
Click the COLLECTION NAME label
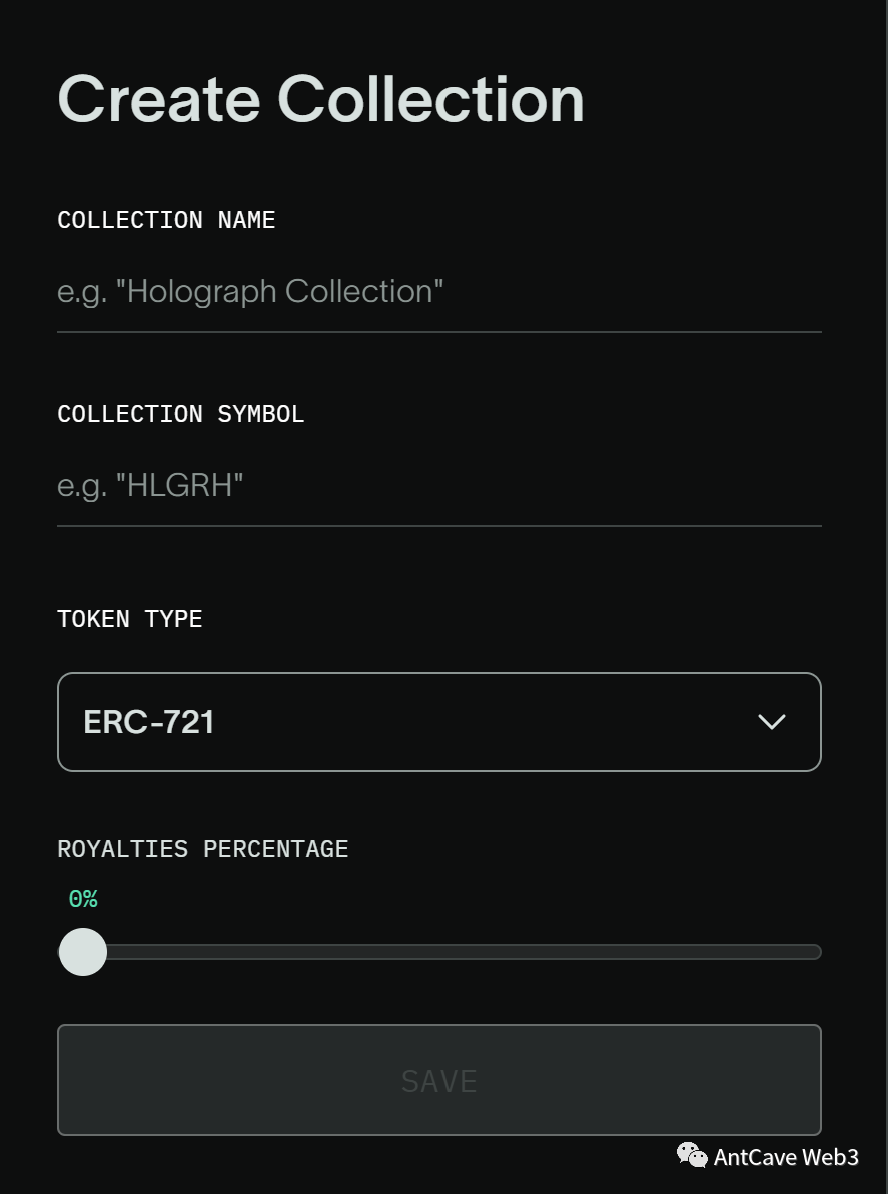coord(166,220)
